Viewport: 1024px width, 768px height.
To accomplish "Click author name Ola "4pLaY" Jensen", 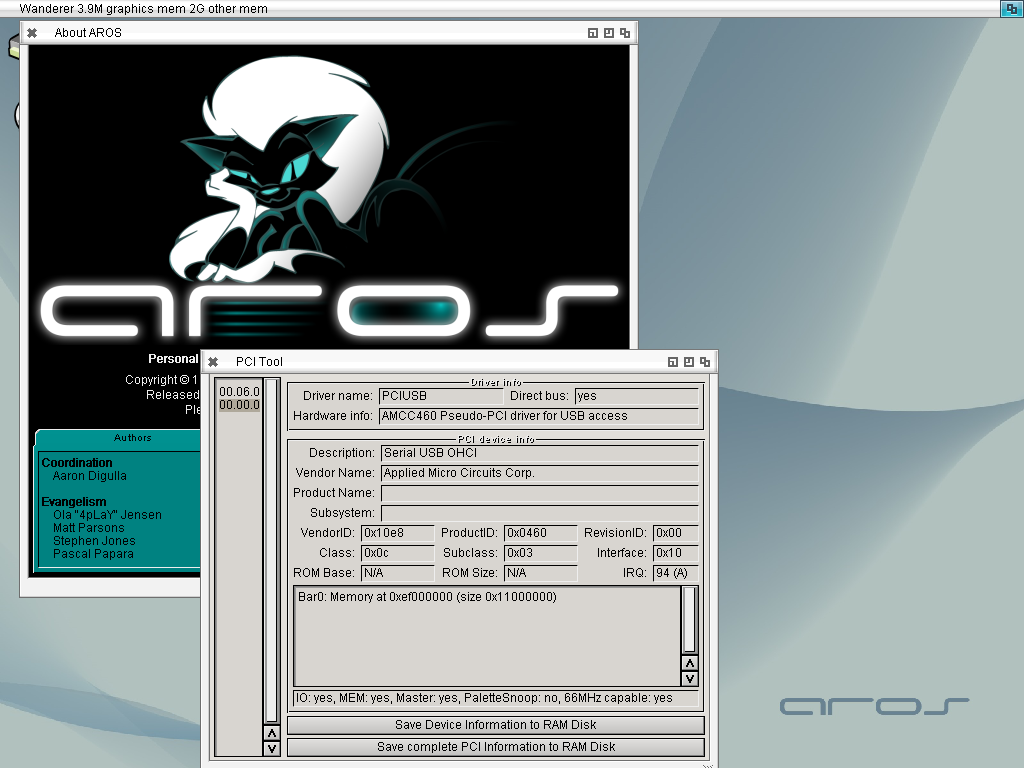I will click(107, 515).
